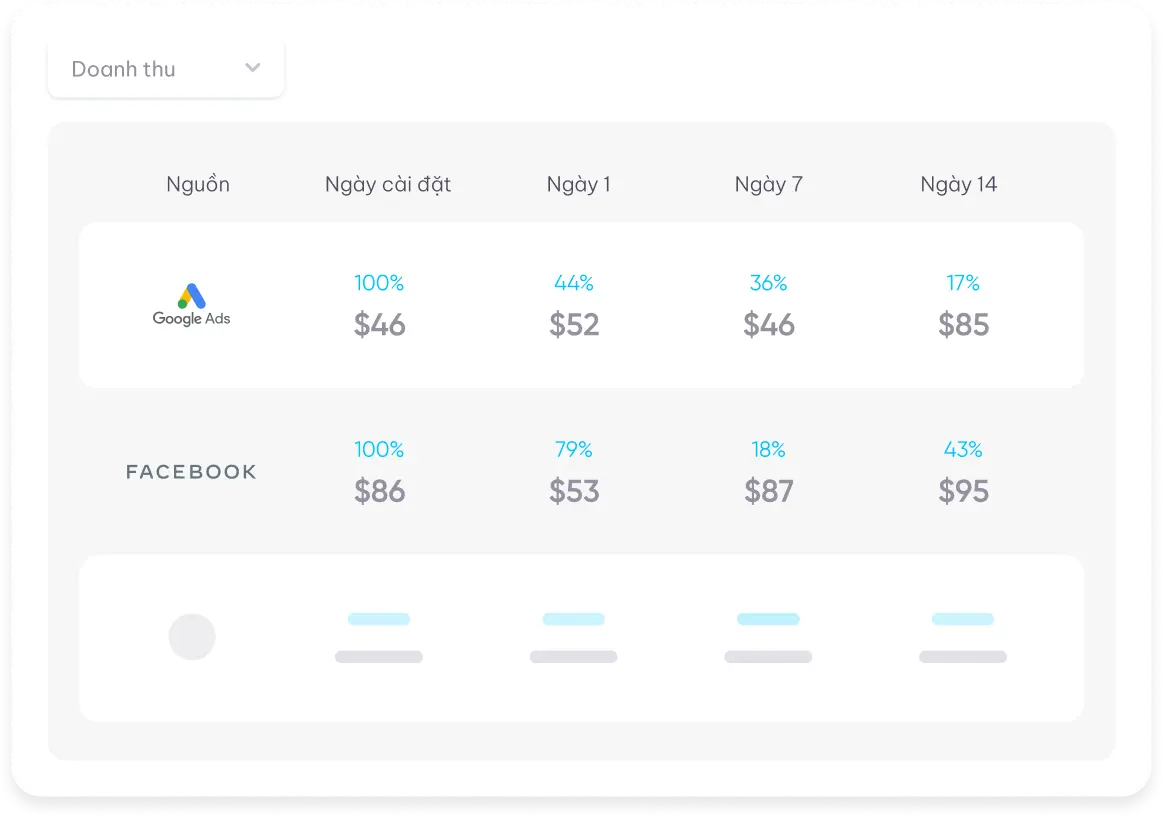Screen dimensions: 1162x816
Task: Click blue placeholder bar under Ngày 14
Action: (x=962, y=619)
